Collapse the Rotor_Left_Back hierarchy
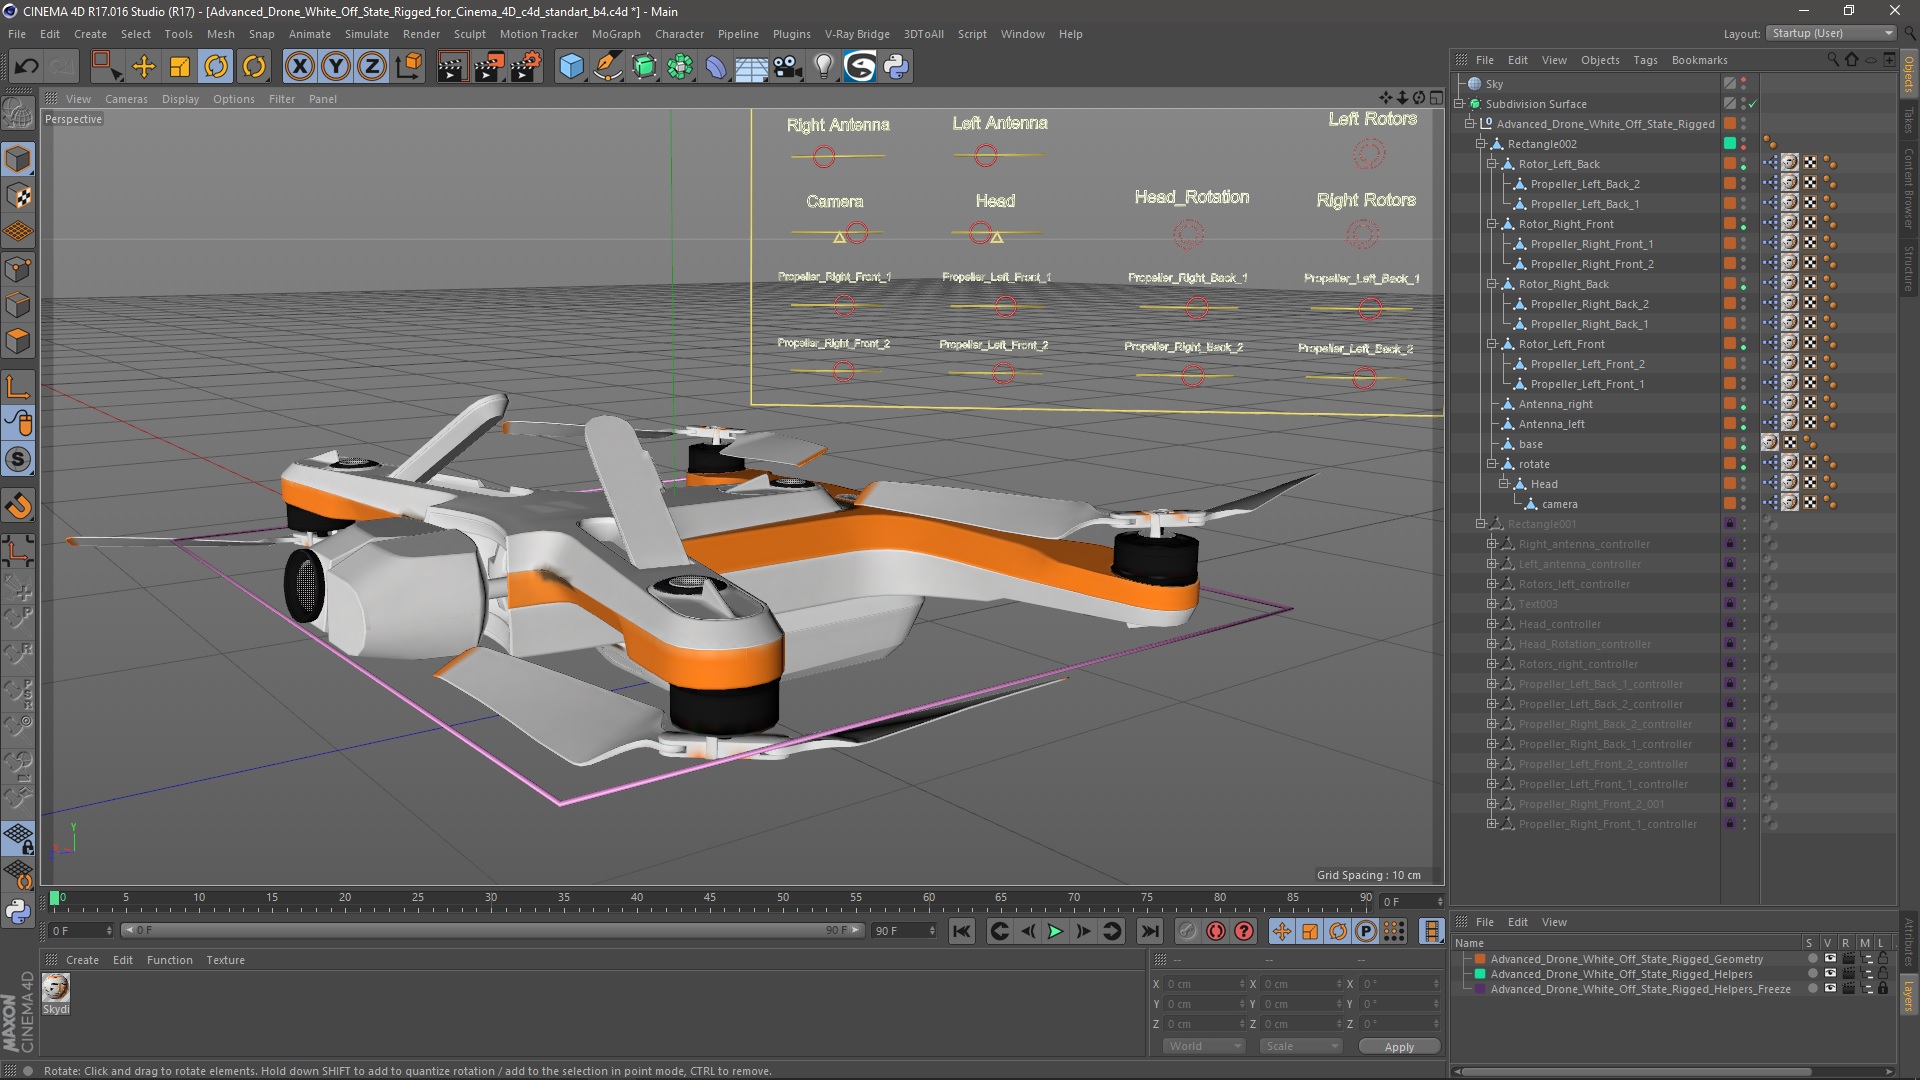This screenshot has width=1920, height=1080. pos(1493,164)
